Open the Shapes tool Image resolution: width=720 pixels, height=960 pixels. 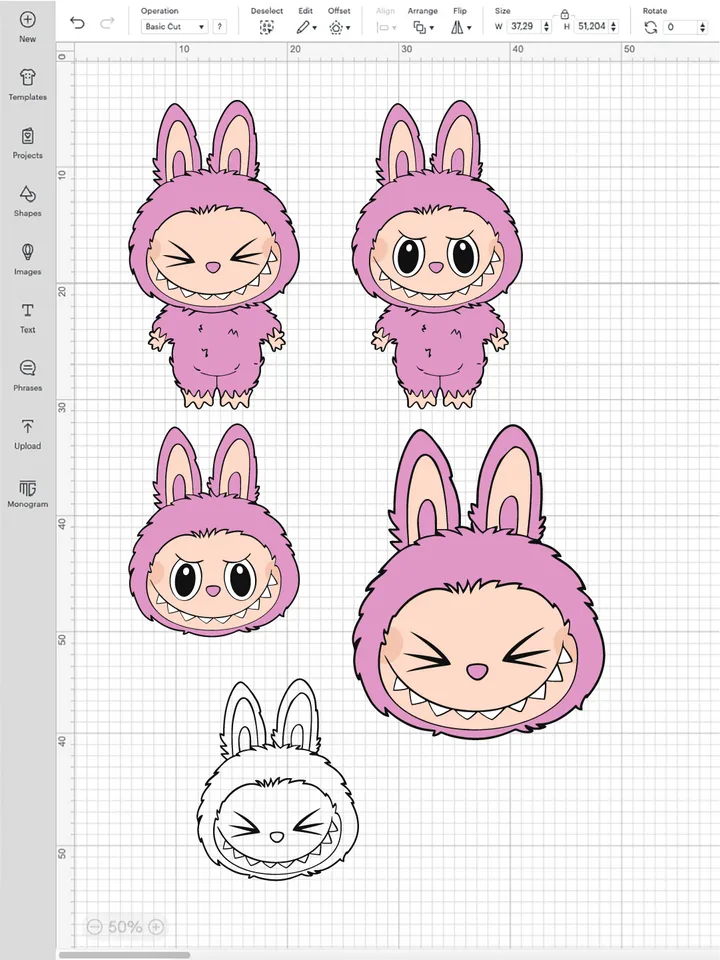[27, 194]
